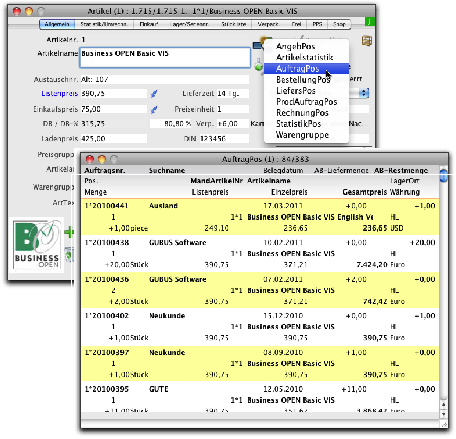Click the AuftragPos scrollbar down arrow
Image resolution: width=456 pixels, height=439 pixels.
coord(443,414)
